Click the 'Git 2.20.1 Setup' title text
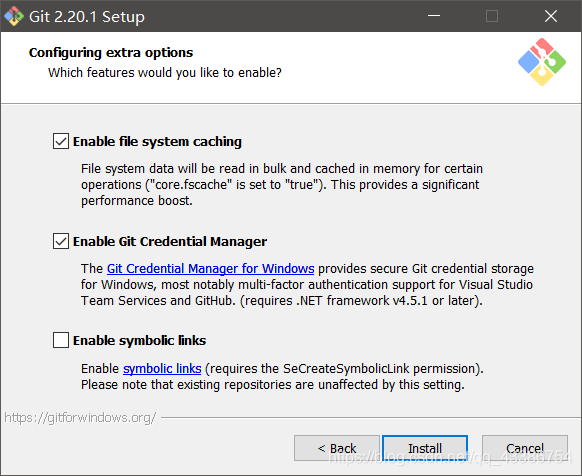Image resolution: width=582 pixels, height=476 pixels. (x=87, y=17)
